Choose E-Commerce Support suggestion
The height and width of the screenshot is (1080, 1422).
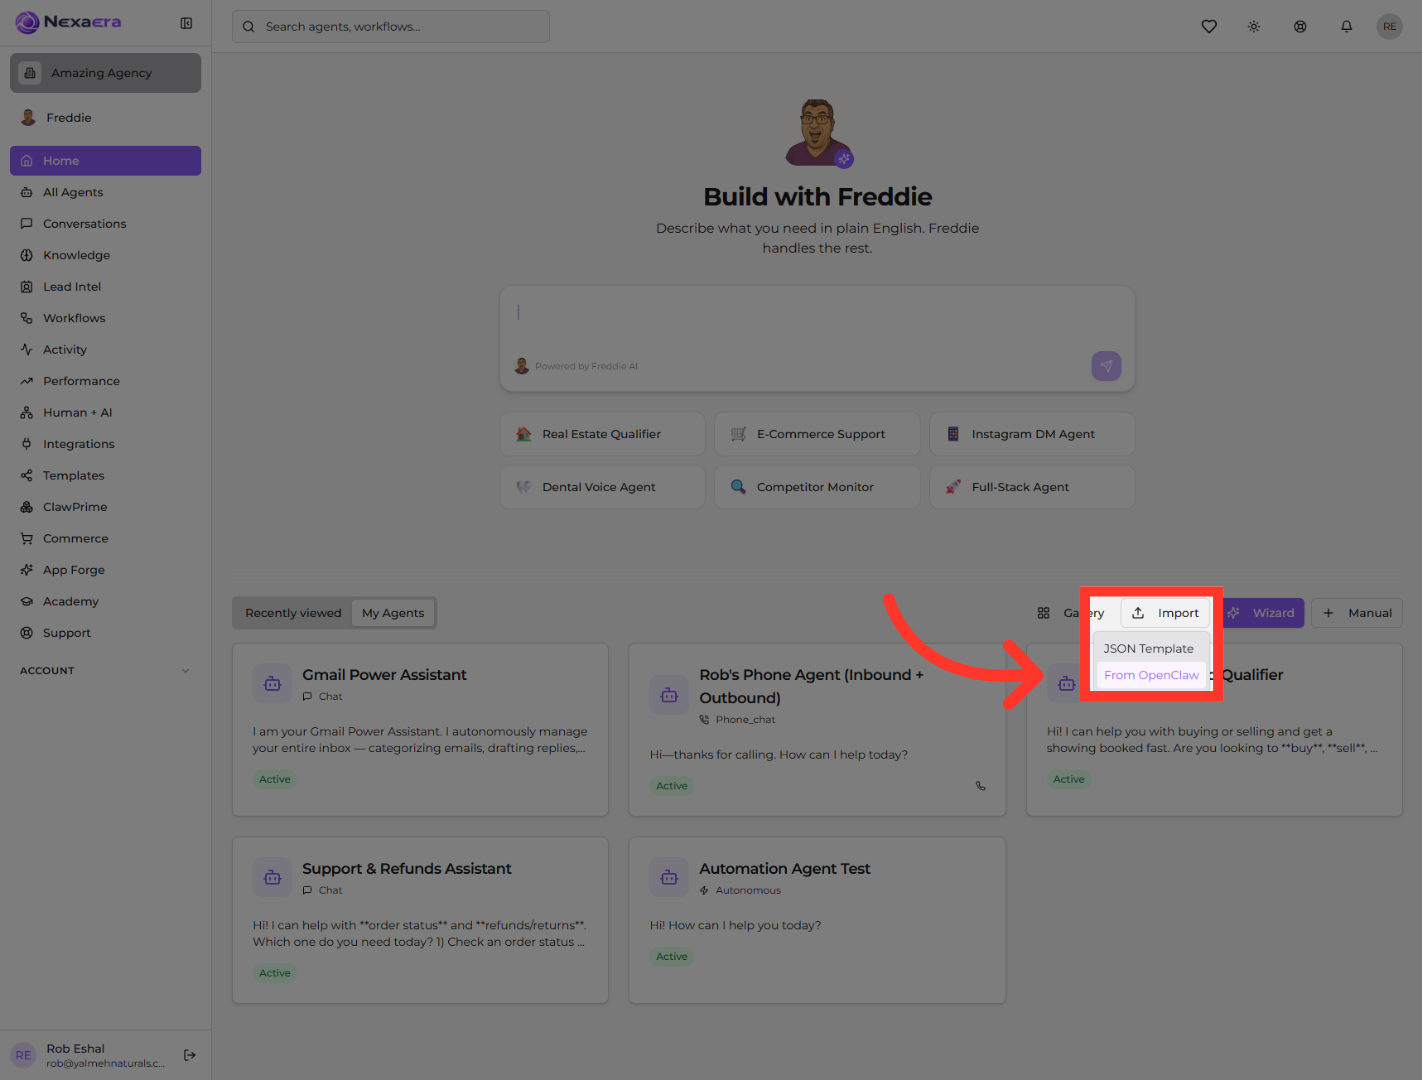[x=817, y=434]
